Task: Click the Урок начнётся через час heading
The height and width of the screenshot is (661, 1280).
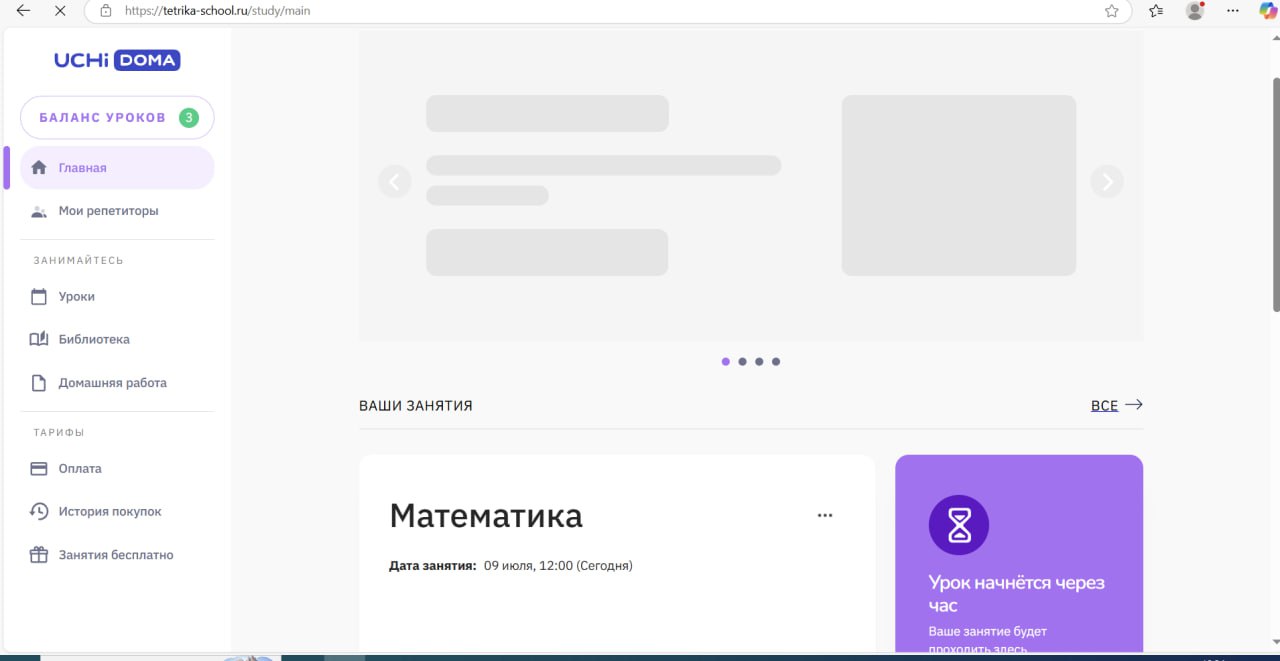Action: click(x=1017, y=594)
